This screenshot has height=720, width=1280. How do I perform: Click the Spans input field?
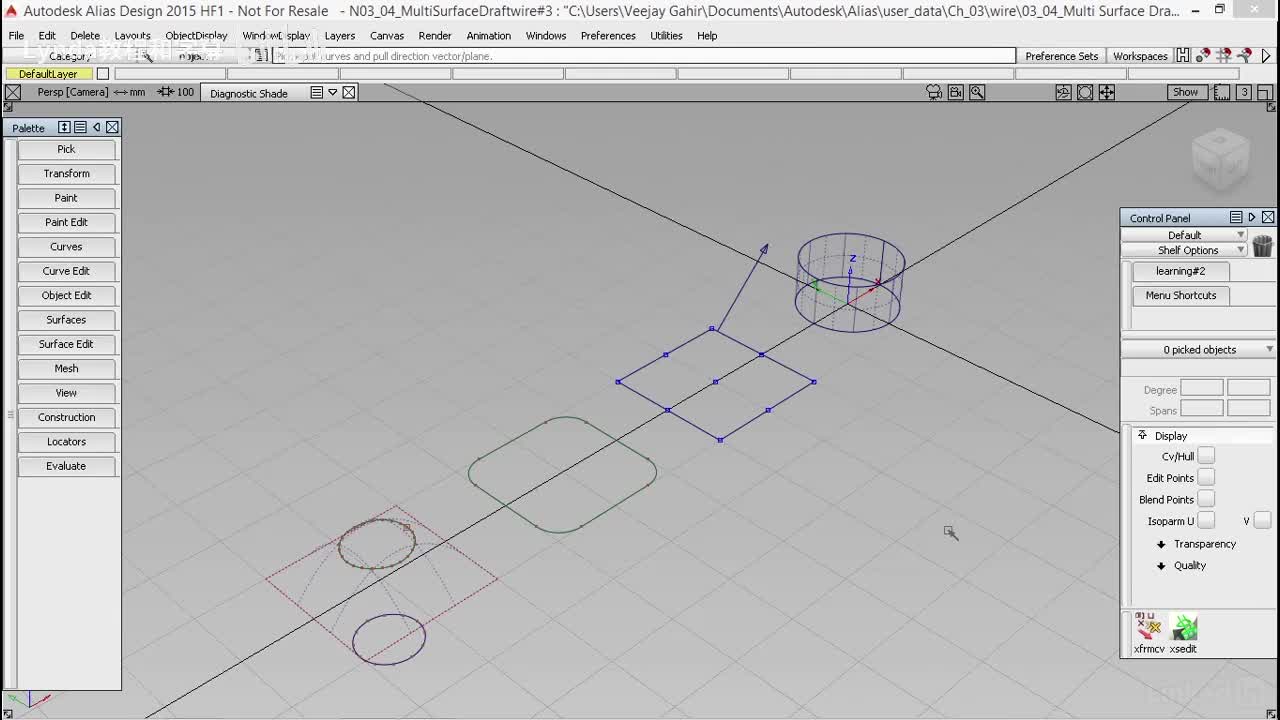click(1202, 409)
